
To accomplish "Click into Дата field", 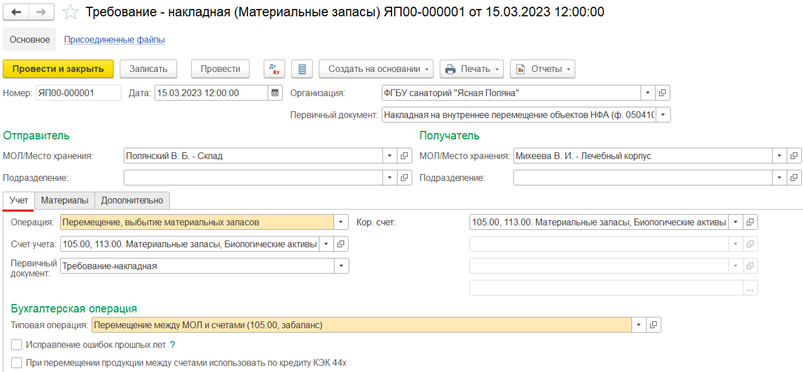I will (212, 93).
